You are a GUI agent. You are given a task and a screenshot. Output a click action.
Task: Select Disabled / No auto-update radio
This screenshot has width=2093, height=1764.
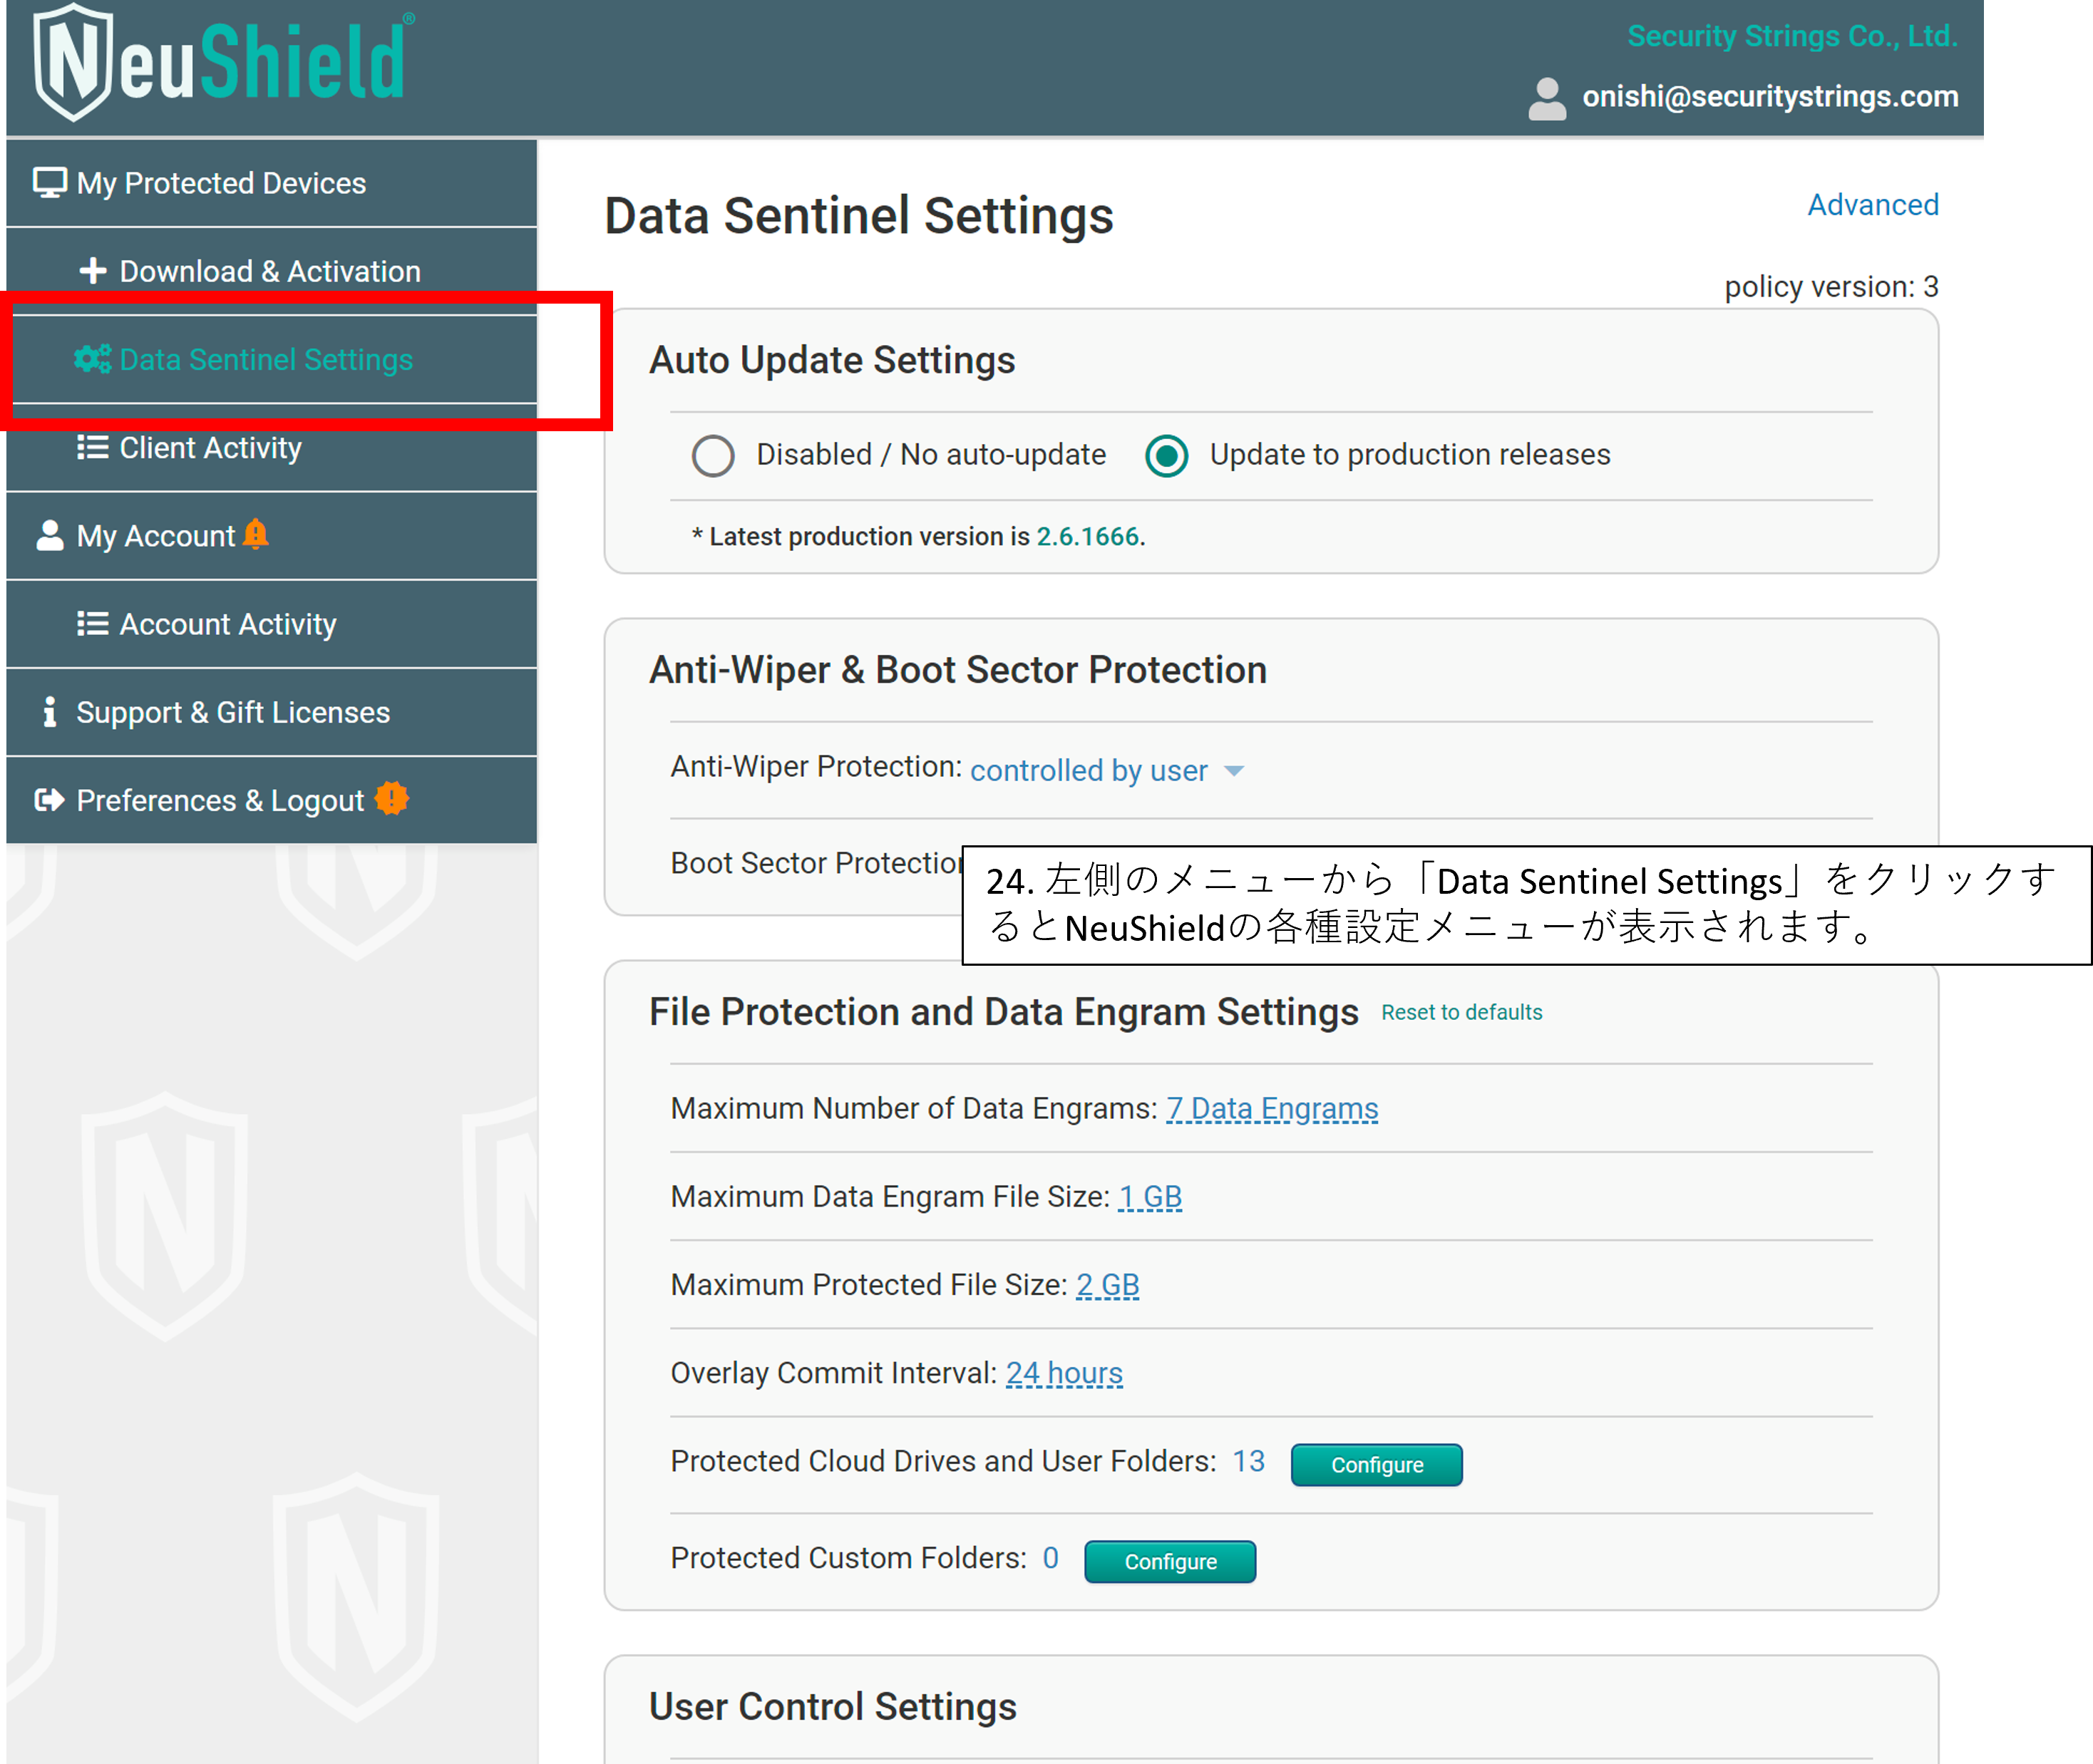[713, 456]
